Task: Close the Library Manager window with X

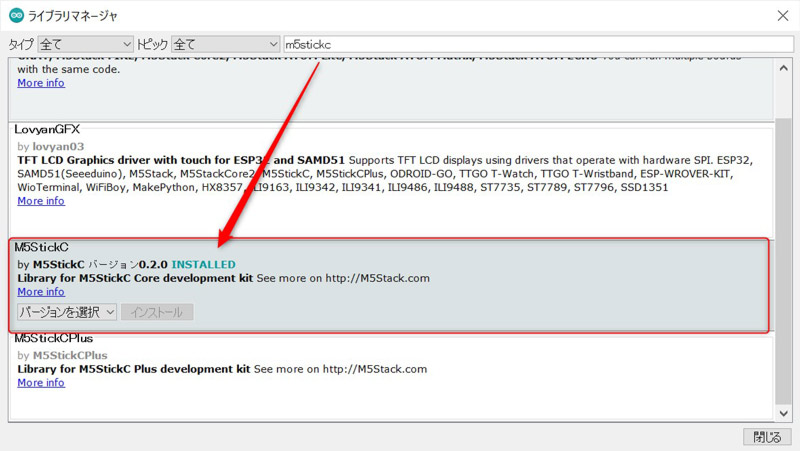Action: tap(783, 15)
